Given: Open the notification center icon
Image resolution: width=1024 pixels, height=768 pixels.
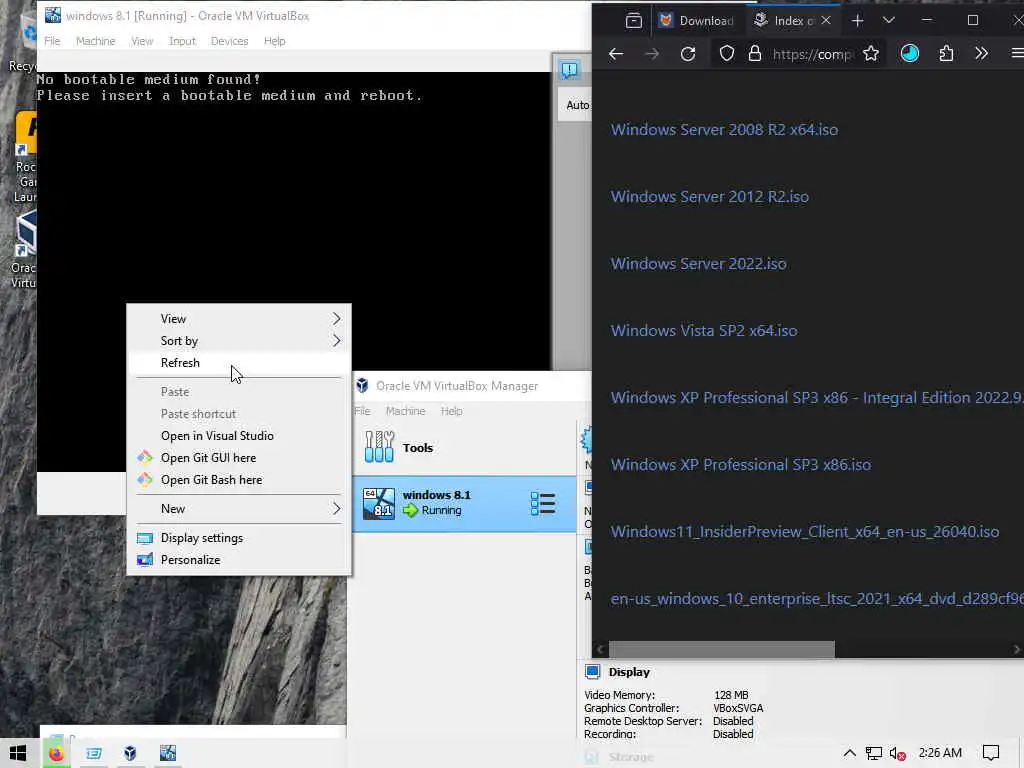Looking at the screenshot, I should point(991,753).
